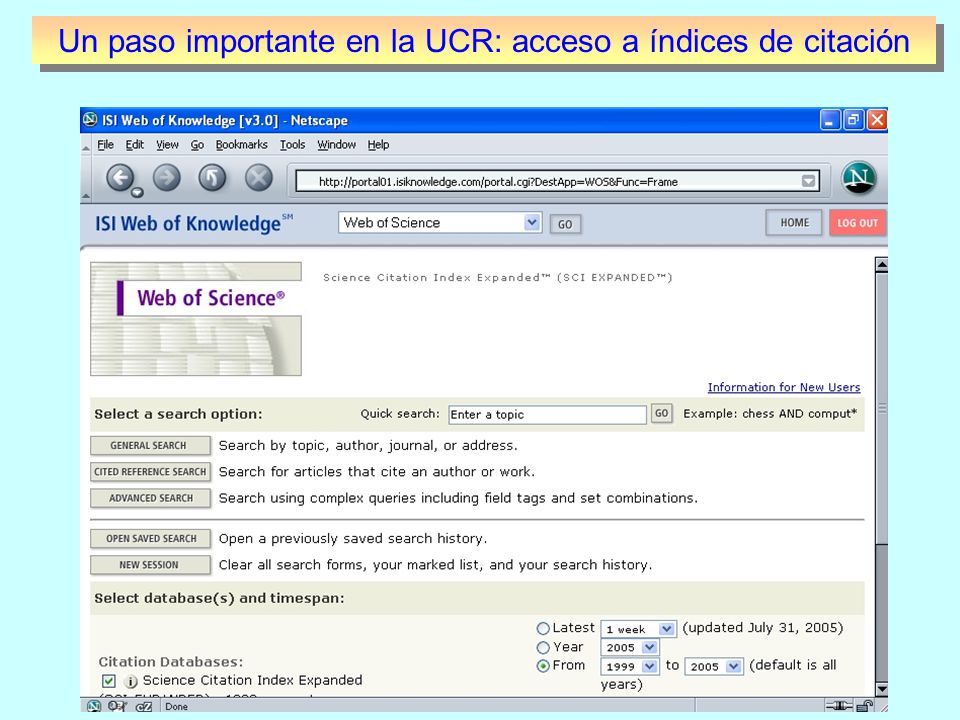
Task: Open the URL history dropdown arrow
Action: [x=808, y=181]
